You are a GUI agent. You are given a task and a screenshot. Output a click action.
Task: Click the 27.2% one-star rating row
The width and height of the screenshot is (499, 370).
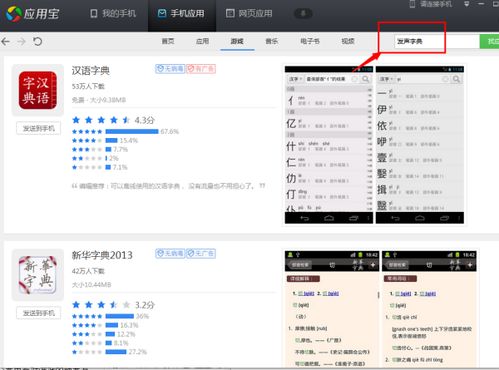109,352
